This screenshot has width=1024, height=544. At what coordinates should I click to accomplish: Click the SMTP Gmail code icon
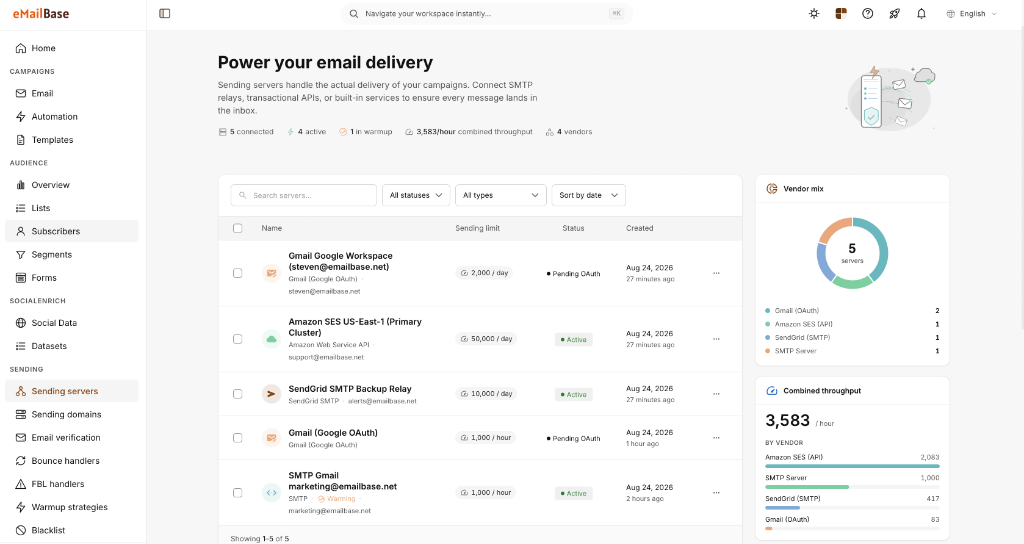(271, 492)
